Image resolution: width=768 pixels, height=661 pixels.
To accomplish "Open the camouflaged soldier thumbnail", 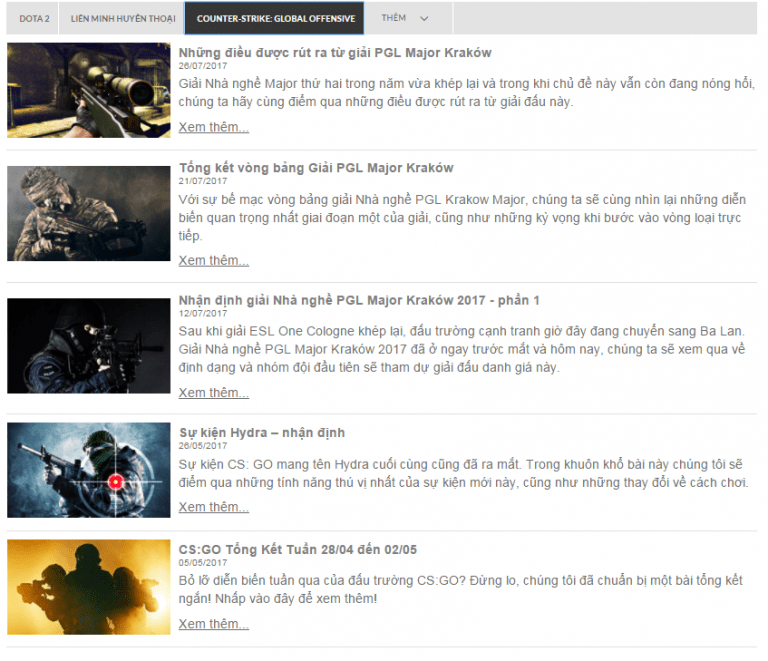I will click(x=89, y=213).
